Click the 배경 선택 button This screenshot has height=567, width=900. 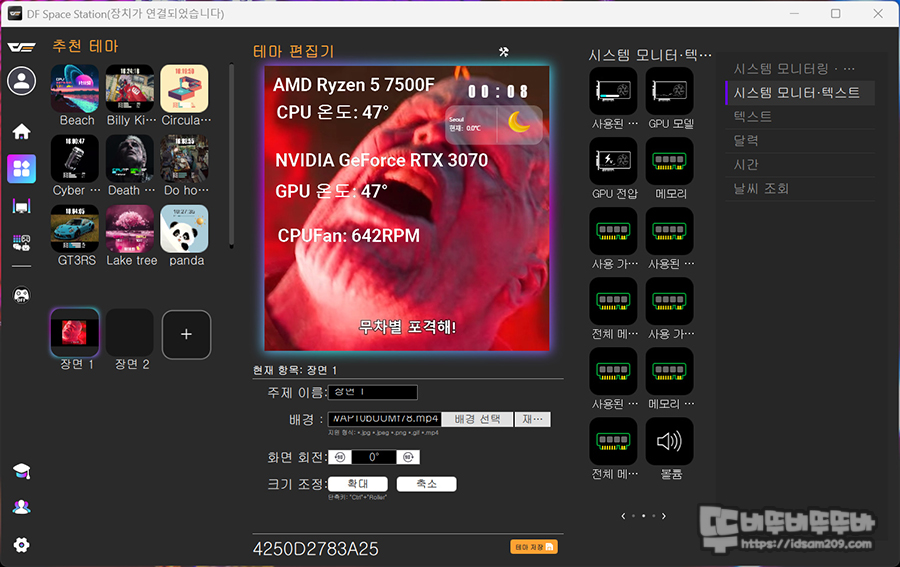[478, 419]
